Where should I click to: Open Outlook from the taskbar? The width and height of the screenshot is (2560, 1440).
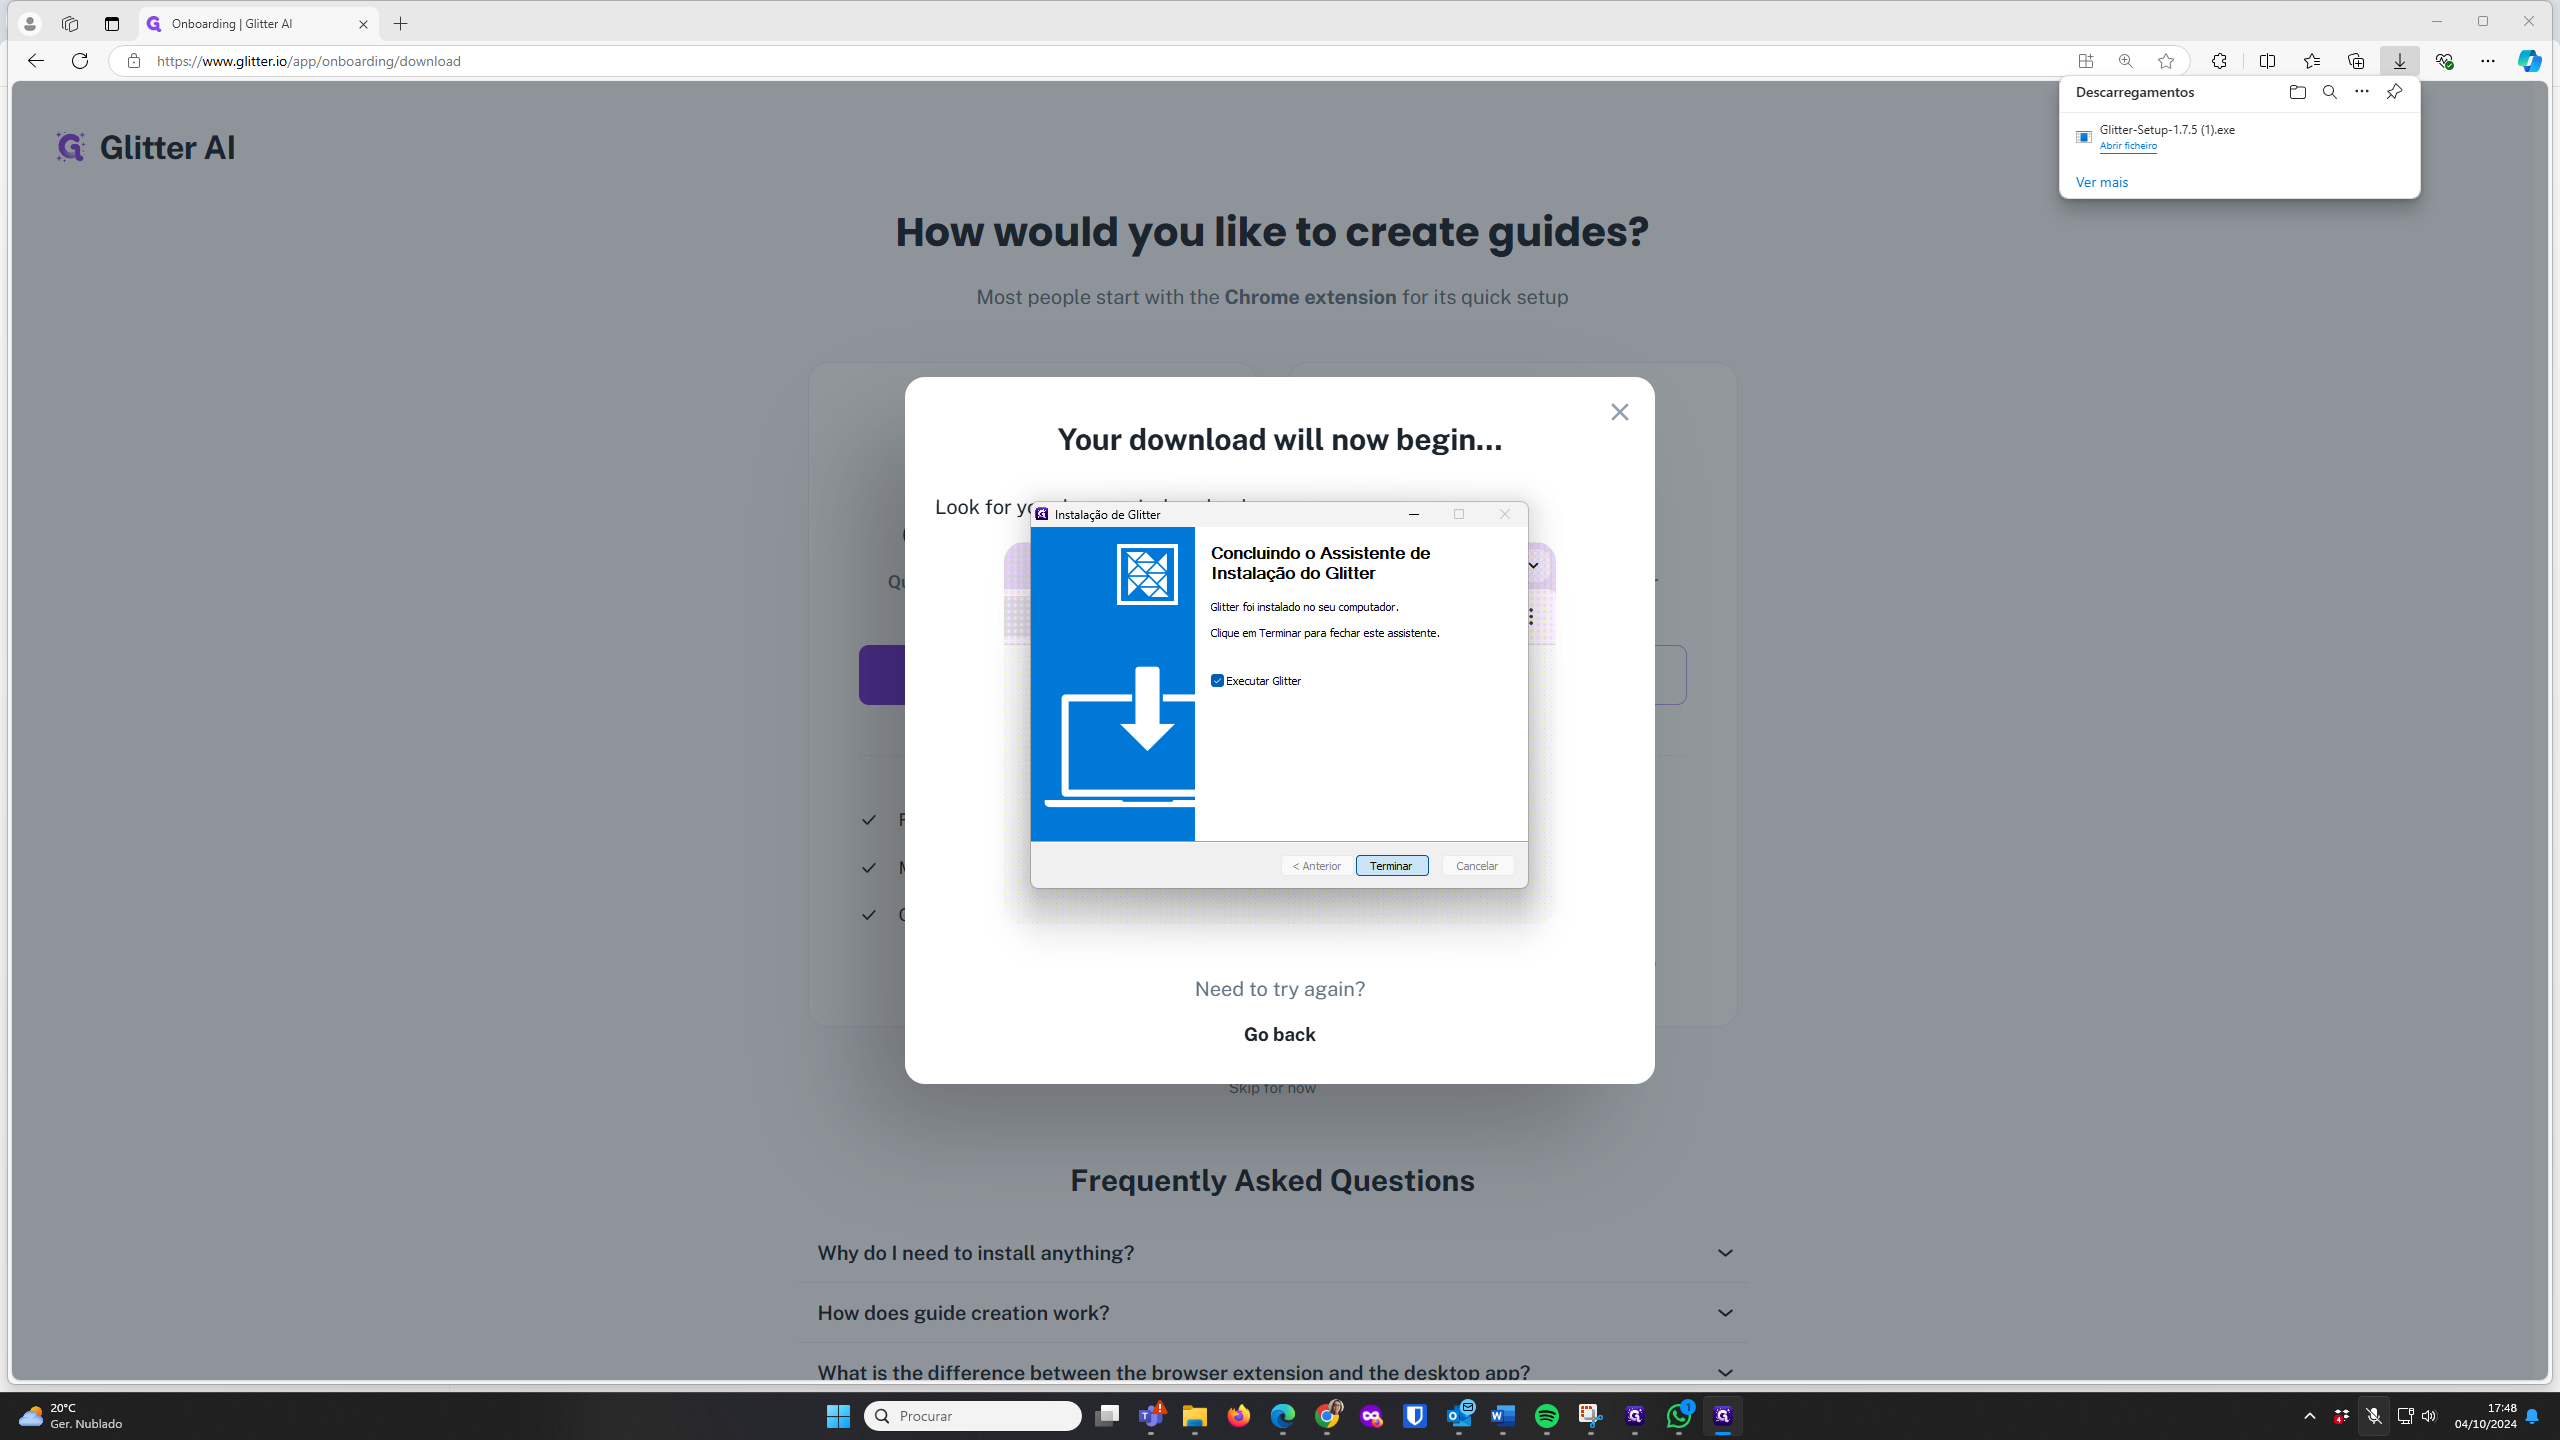point(1459,1416)
